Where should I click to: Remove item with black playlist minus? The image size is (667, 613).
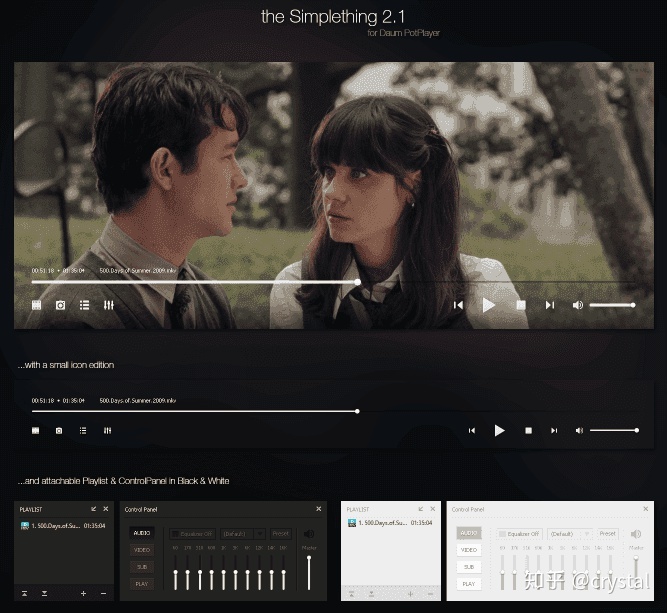coord(103,593)
